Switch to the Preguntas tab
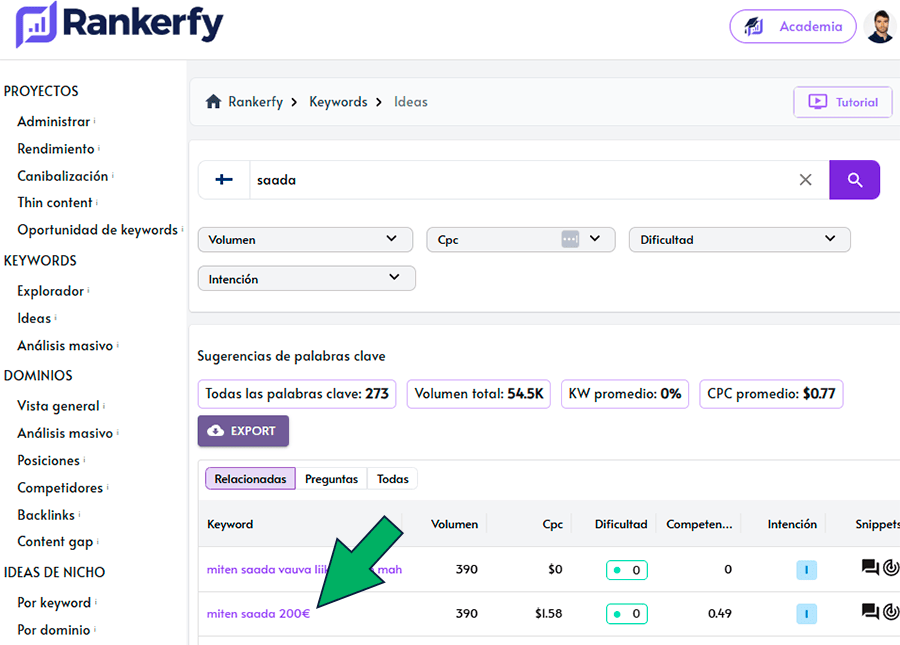 (331, 479)
